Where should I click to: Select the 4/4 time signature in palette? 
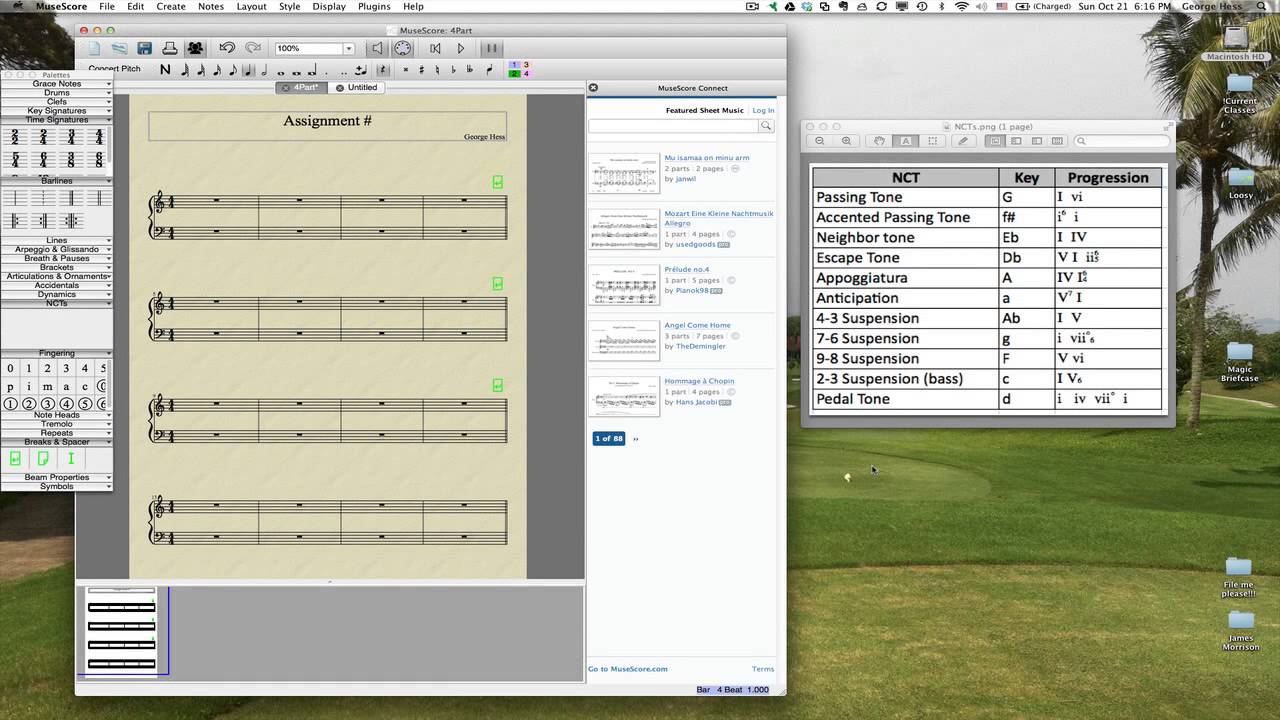[x=99, y=137]
